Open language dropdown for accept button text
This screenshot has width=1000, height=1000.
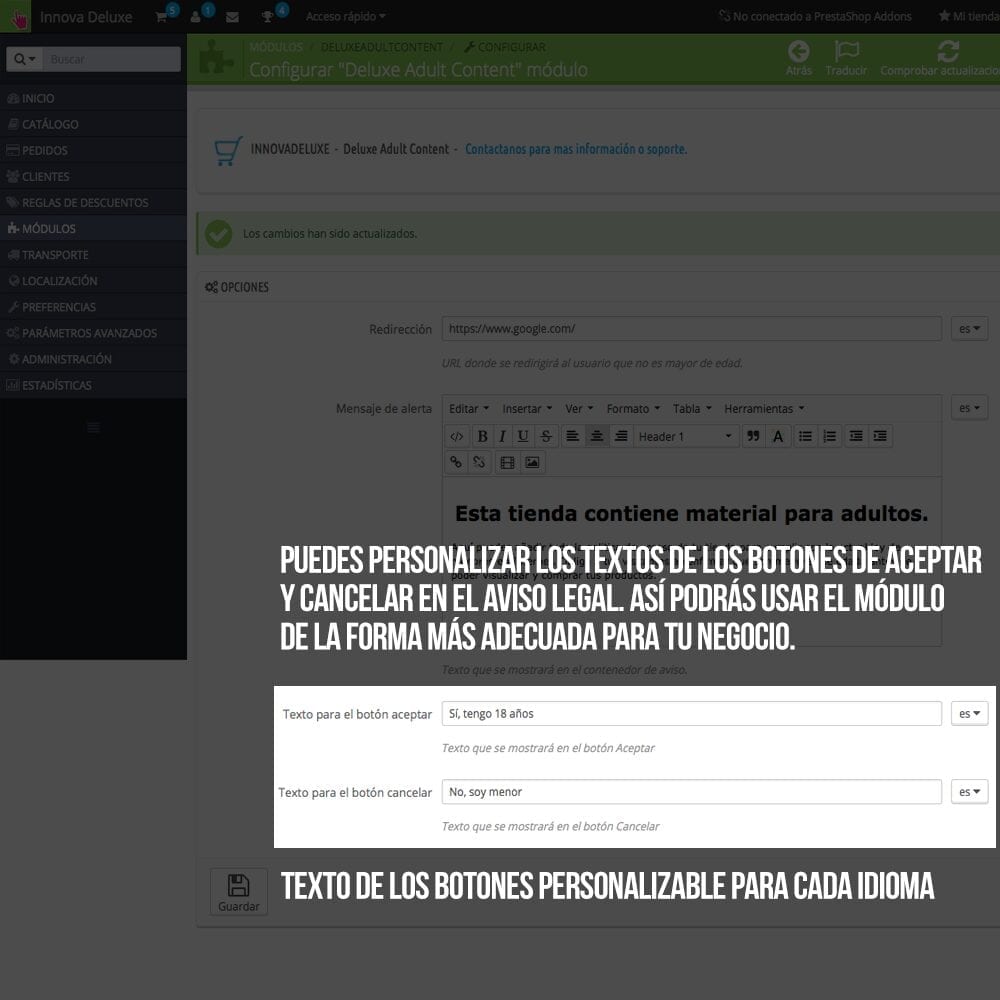pos(969,713)
